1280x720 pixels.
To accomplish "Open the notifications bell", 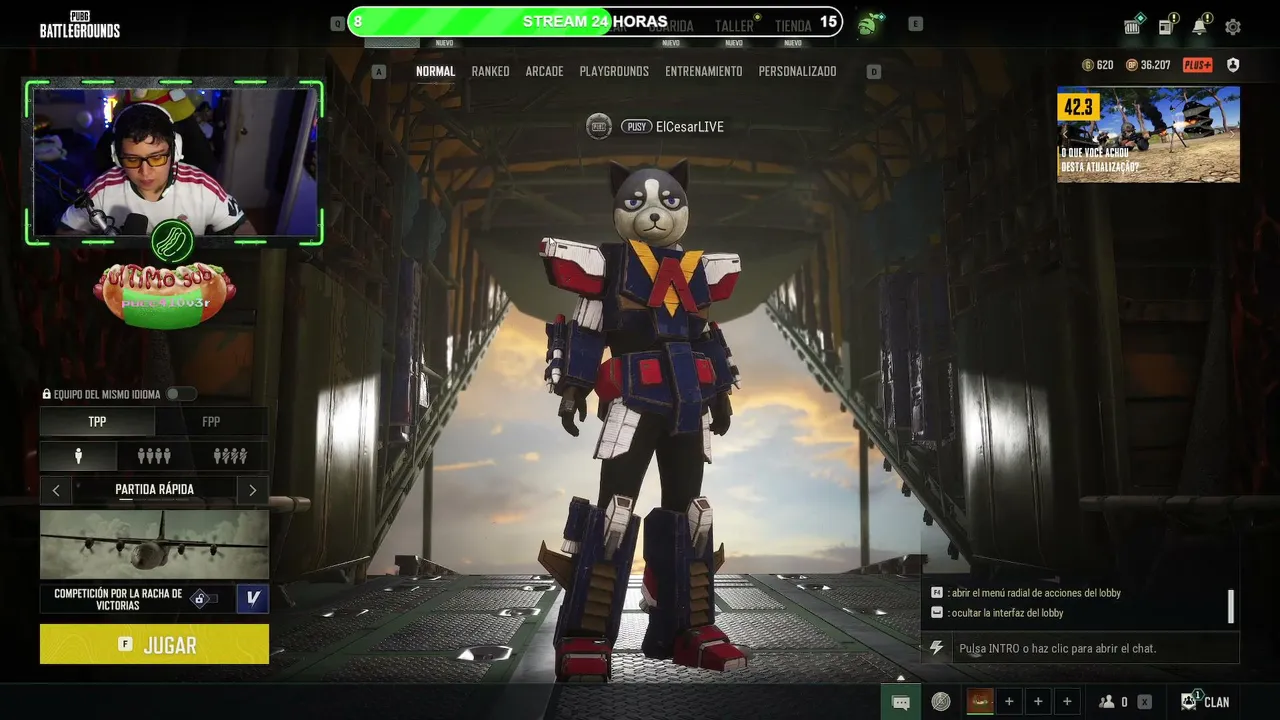I will click(x=1200, y=25).
